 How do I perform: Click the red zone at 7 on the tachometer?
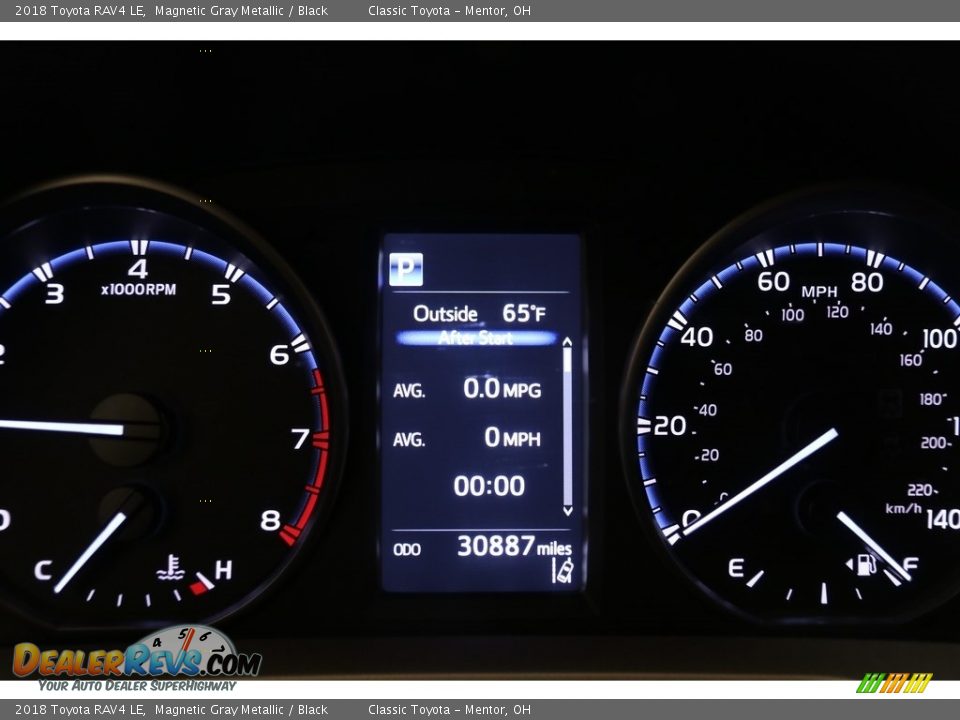click(x=320, y=438)
